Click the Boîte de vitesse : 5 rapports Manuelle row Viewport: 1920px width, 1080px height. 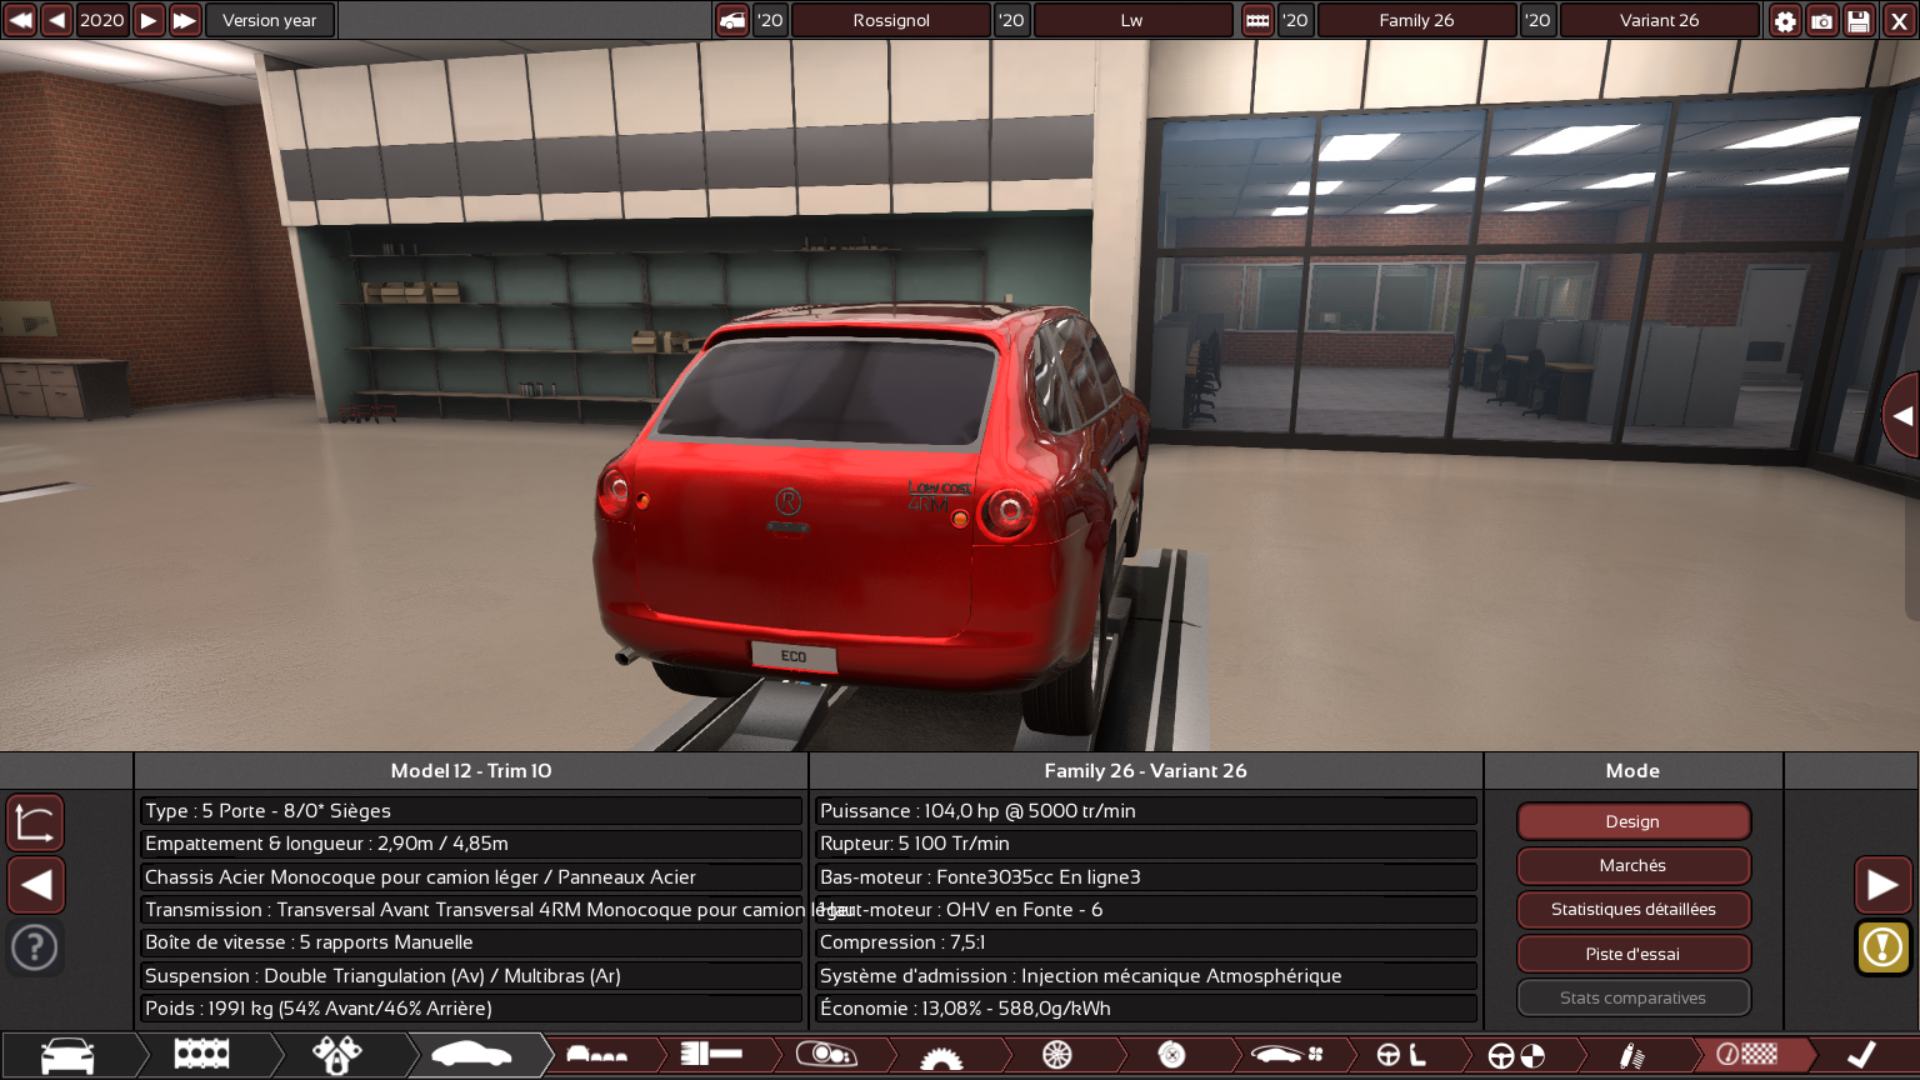click(x=471, y=943)
